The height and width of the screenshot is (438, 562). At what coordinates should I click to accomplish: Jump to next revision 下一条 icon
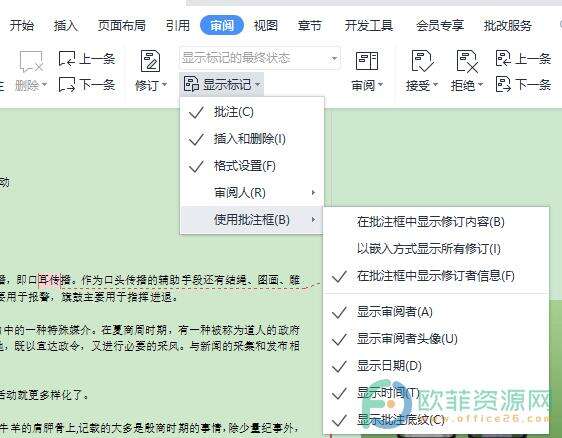tap(503, 85)
